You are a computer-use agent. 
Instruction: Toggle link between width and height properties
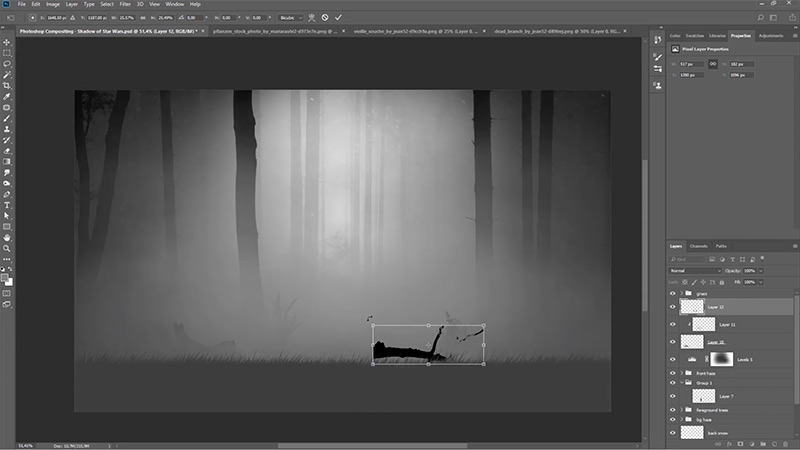[x=713, y=64]
